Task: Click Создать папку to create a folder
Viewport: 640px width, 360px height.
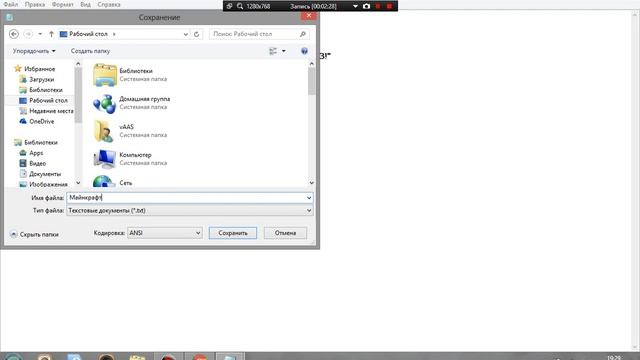Action: (90, 51)
